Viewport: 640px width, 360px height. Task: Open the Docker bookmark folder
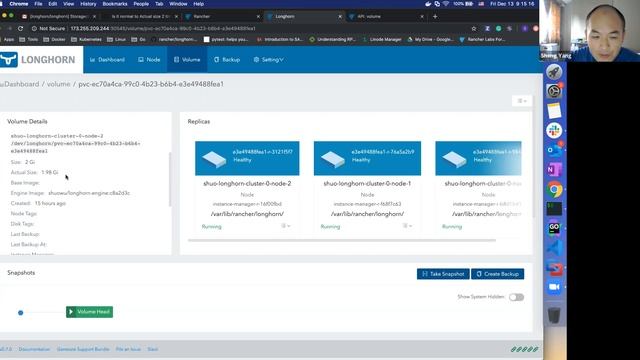[x=54, y=40]
